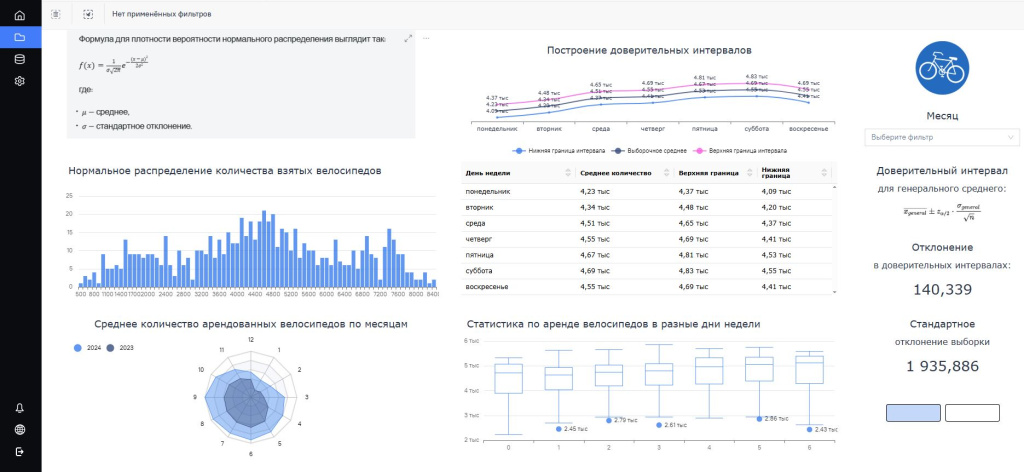
Task: Sort table by Среднее количество column
Action: (667, 173)
